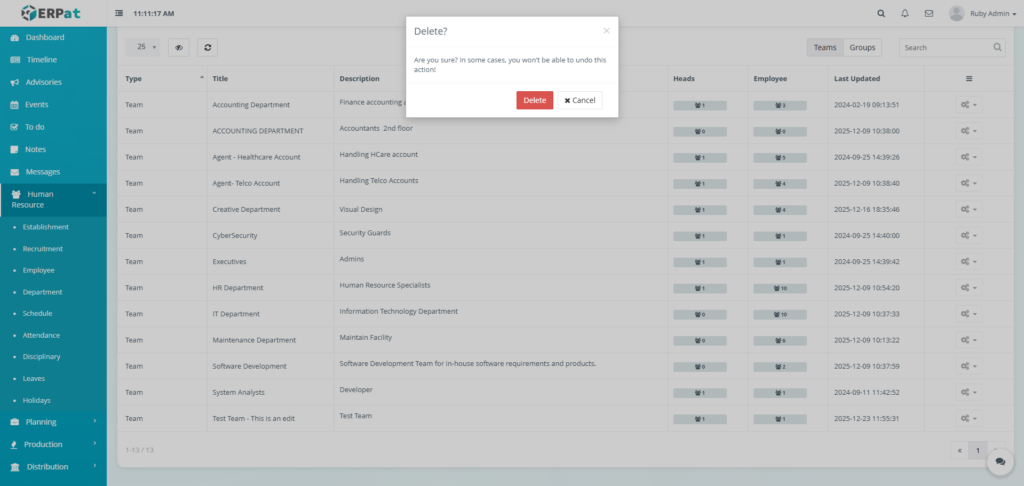
Task: Open the 25 page size dropdown
Action: pyautogui.click(x=143, y=47)
